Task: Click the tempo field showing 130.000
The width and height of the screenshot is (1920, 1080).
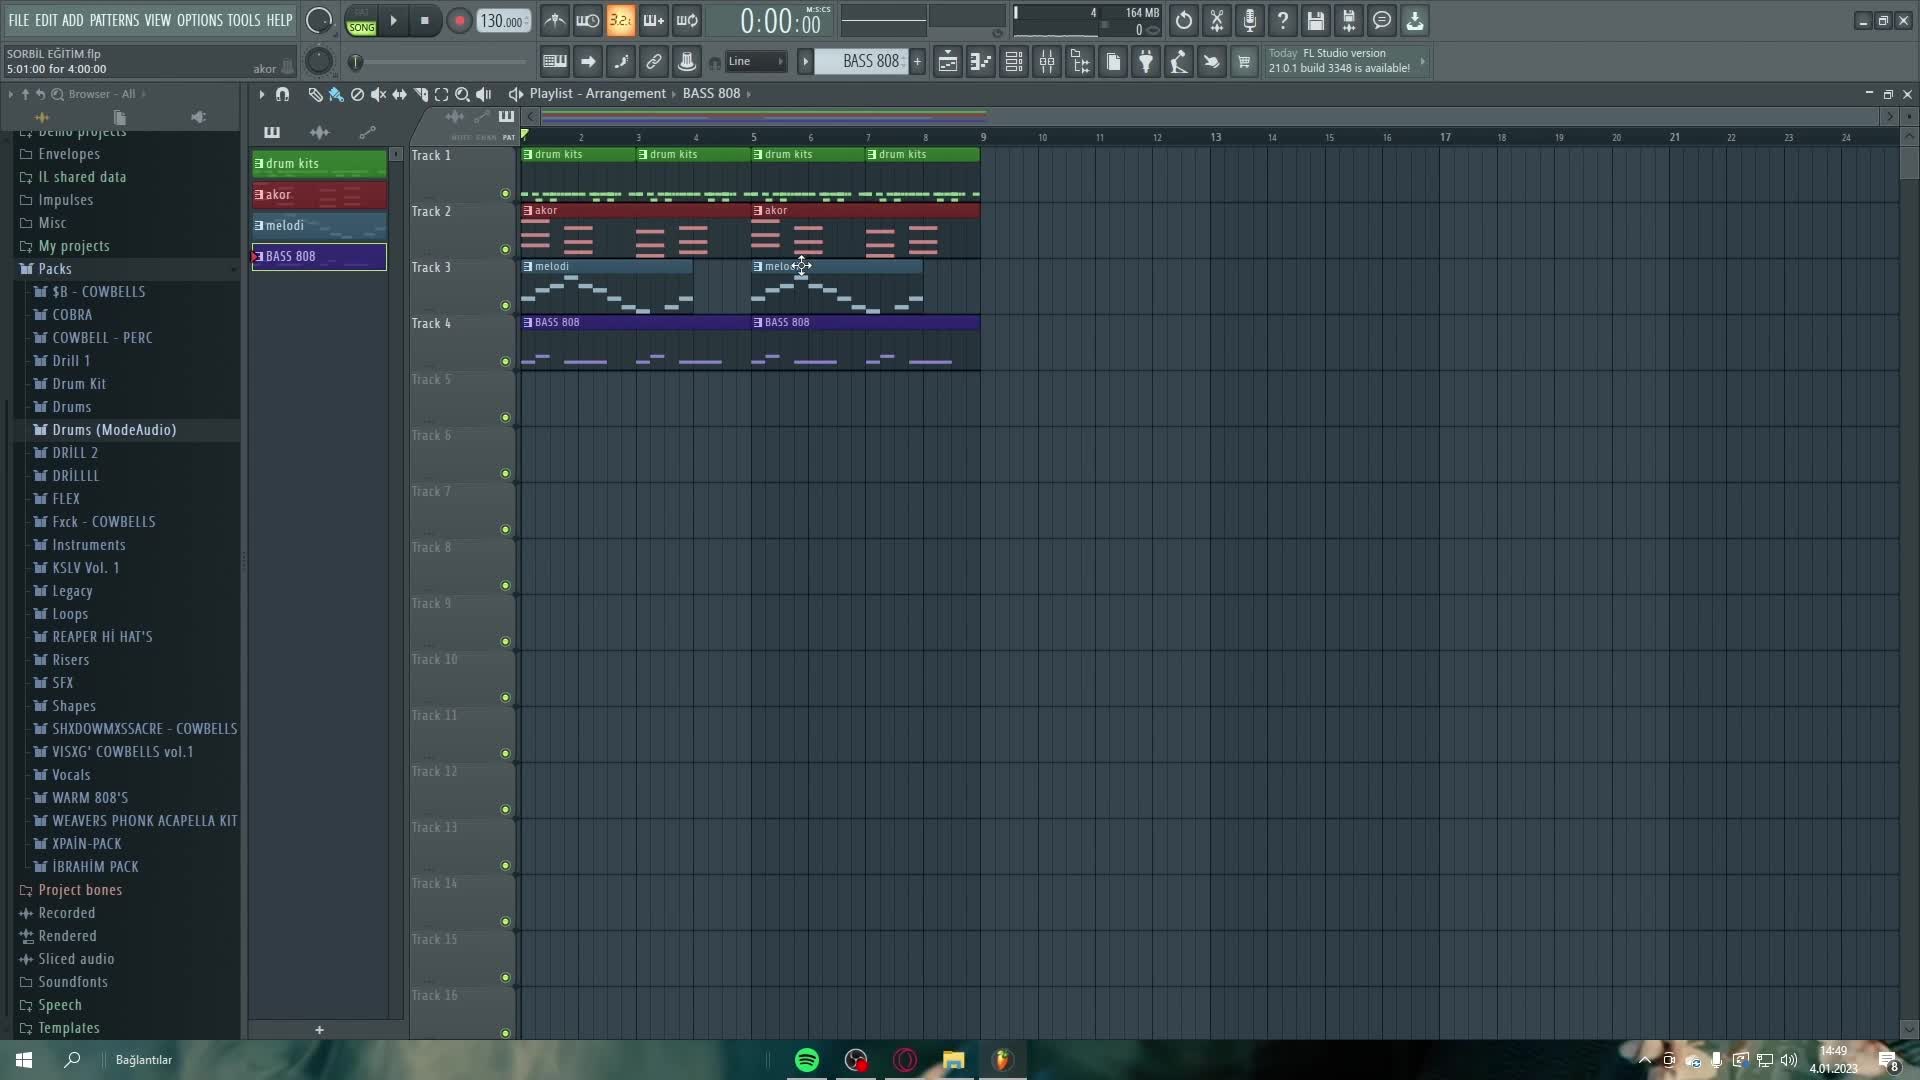Action: 504,21
